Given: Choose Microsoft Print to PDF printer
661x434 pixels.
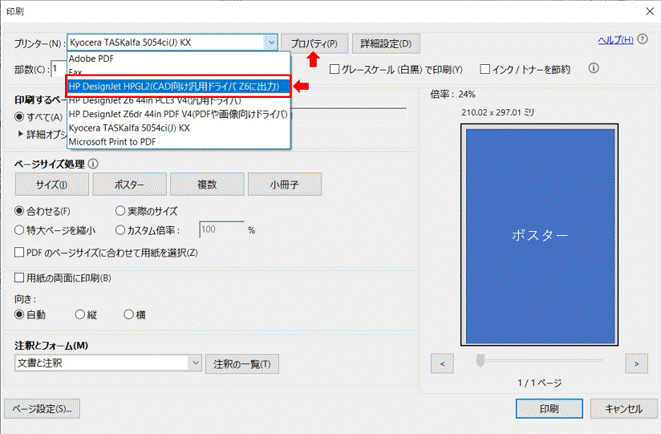Looking at the screenshot, I should (178, 142).
